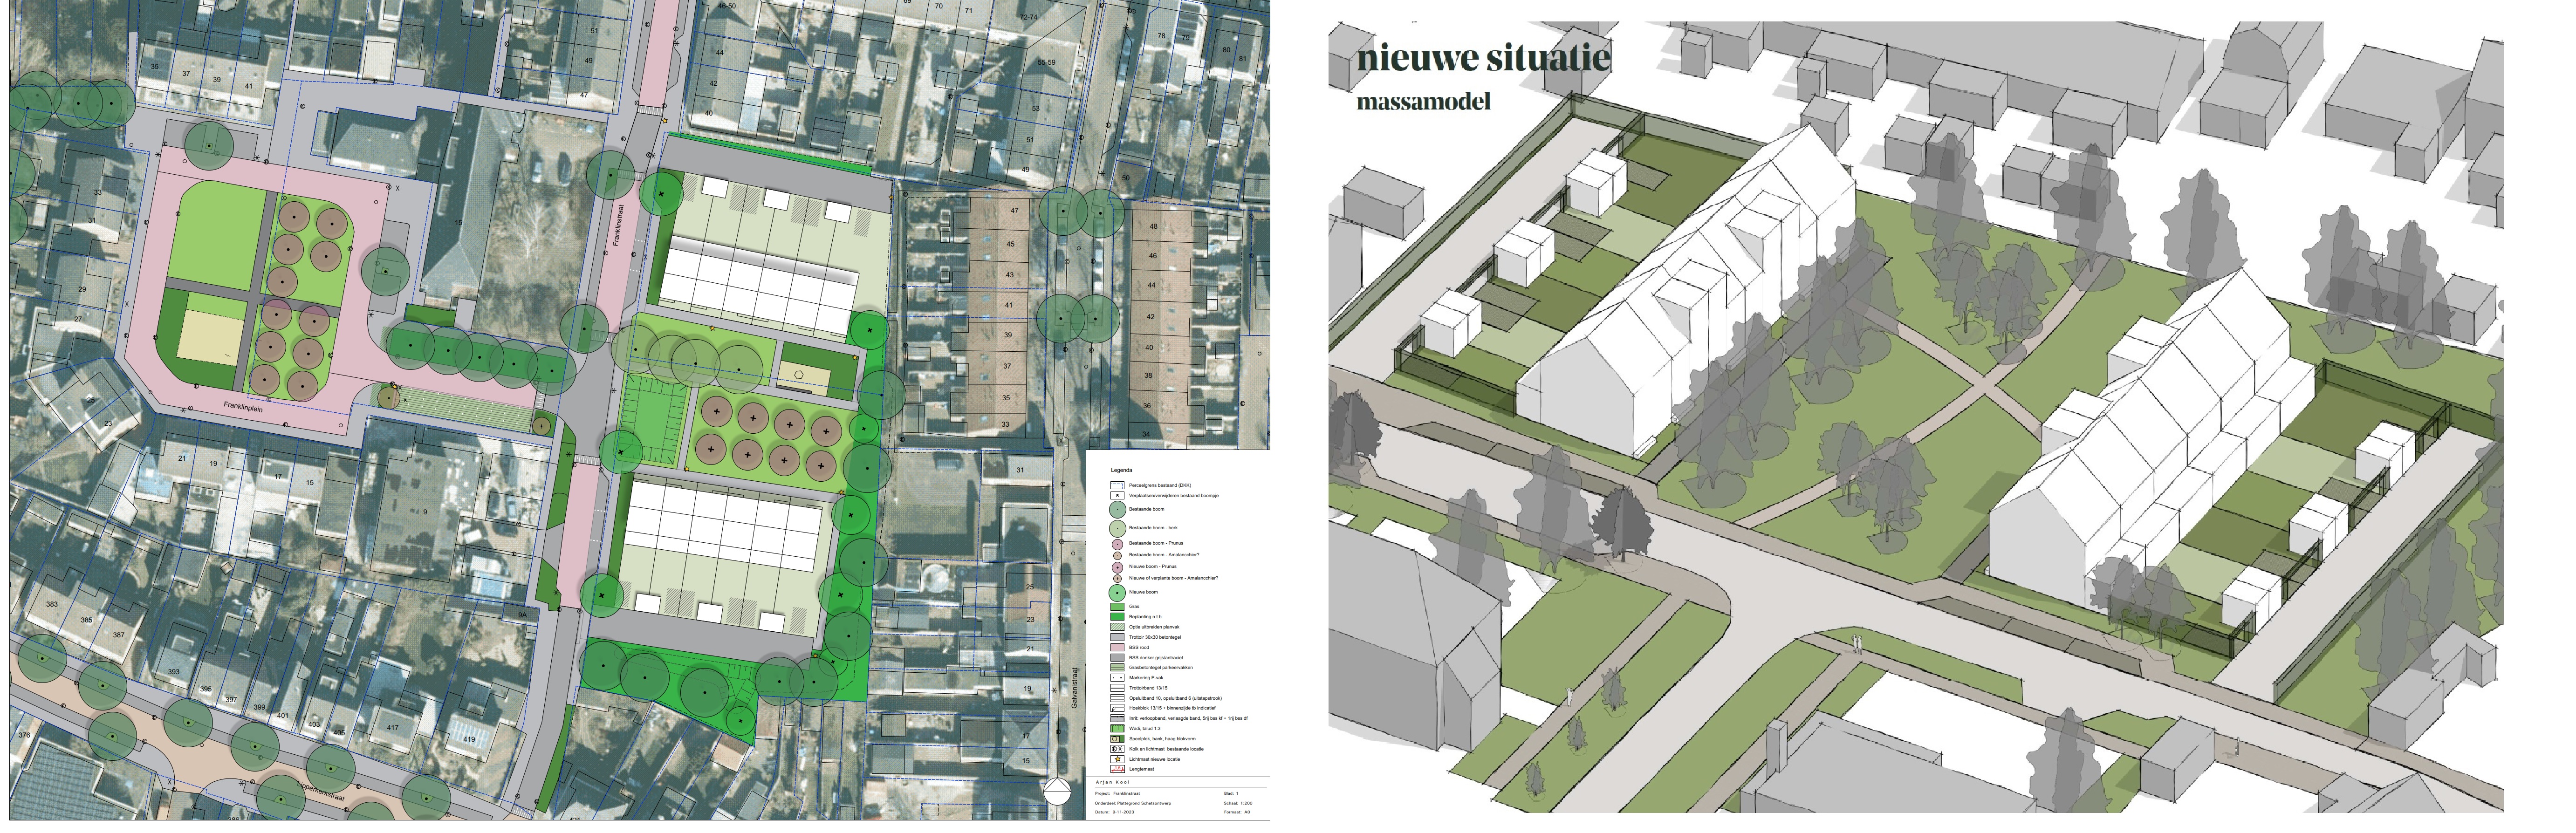The image size is (2576, 833).
Task: Click the '55-59' parcel label
Action: 1046,62
